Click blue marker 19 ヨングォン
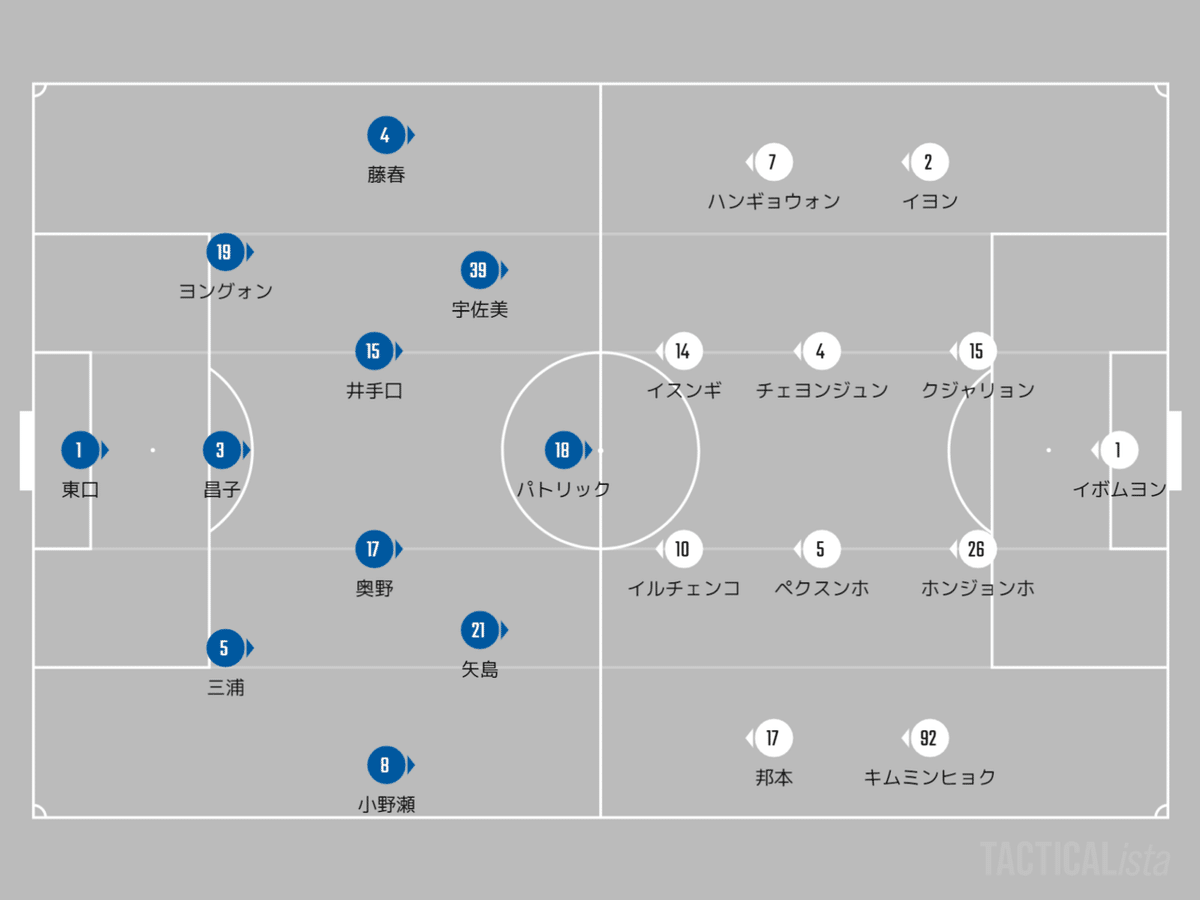The height and width of the screenshot is (900, 1200). pos(224,252)
